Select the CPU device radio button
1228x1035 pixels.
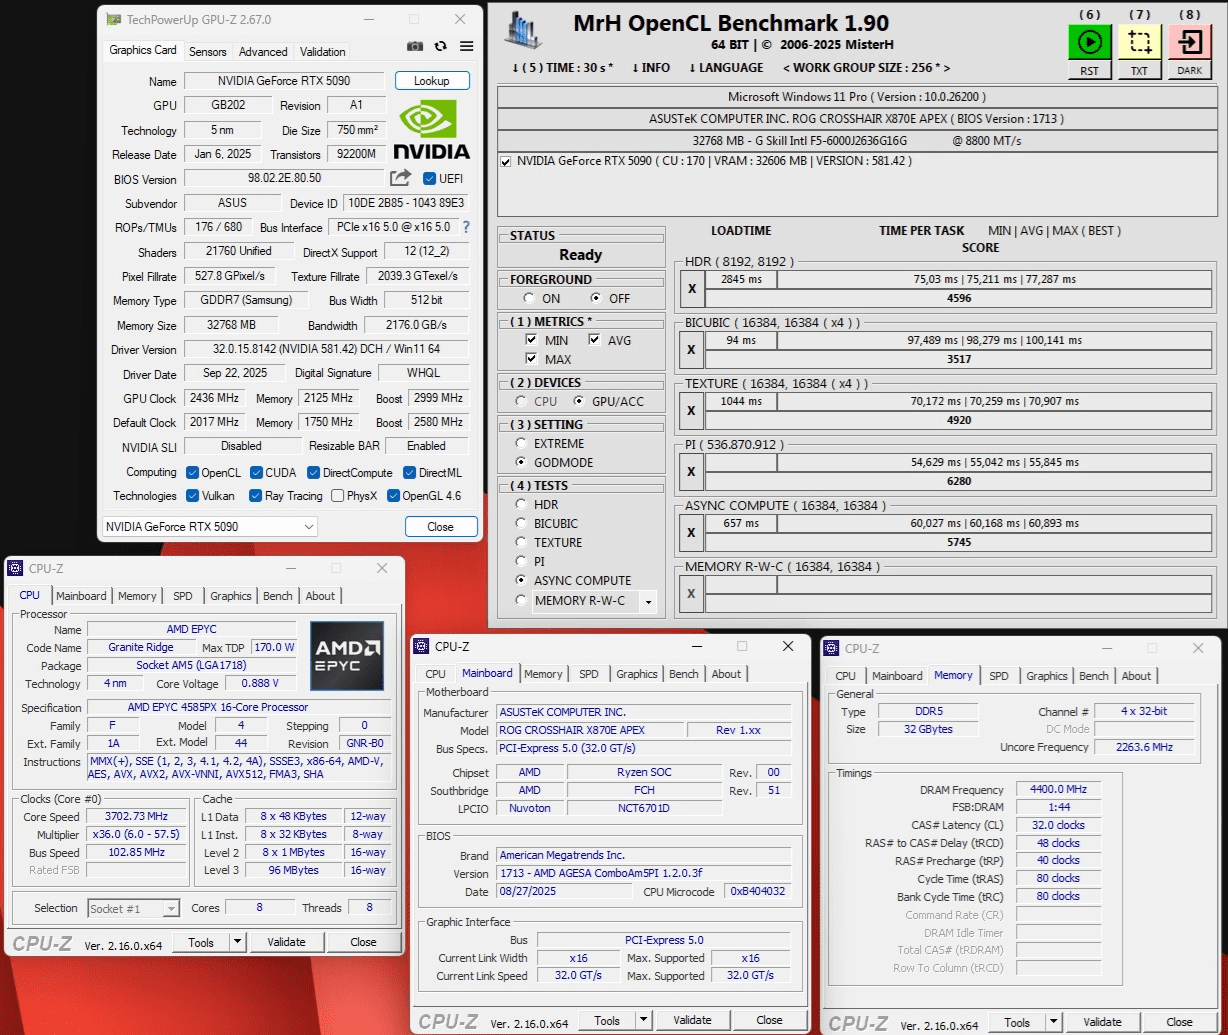click(x=521, y=401)
